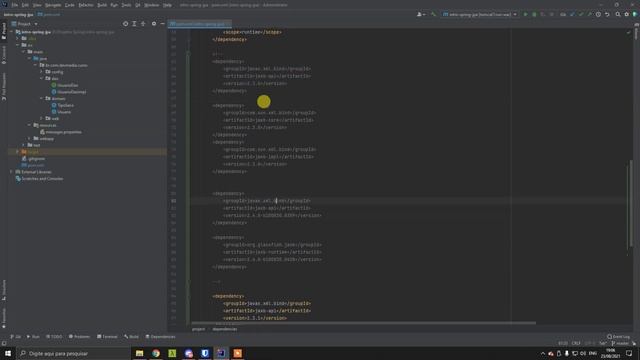Click the editor horizontal scrollbar
This screenshot has height=360, width=640.
363,323
